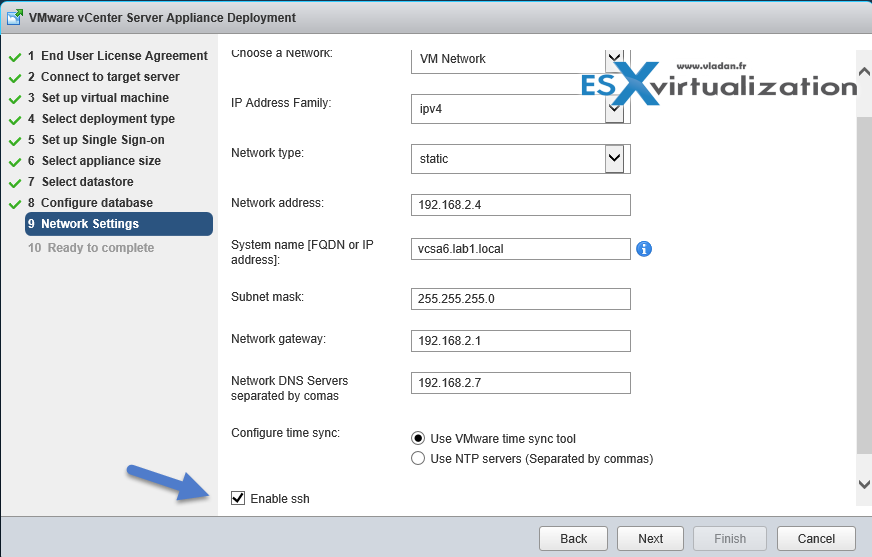The image size is (872, 557).
Task: Click the green check beside End User License Agreement
Action: (15, 57)
